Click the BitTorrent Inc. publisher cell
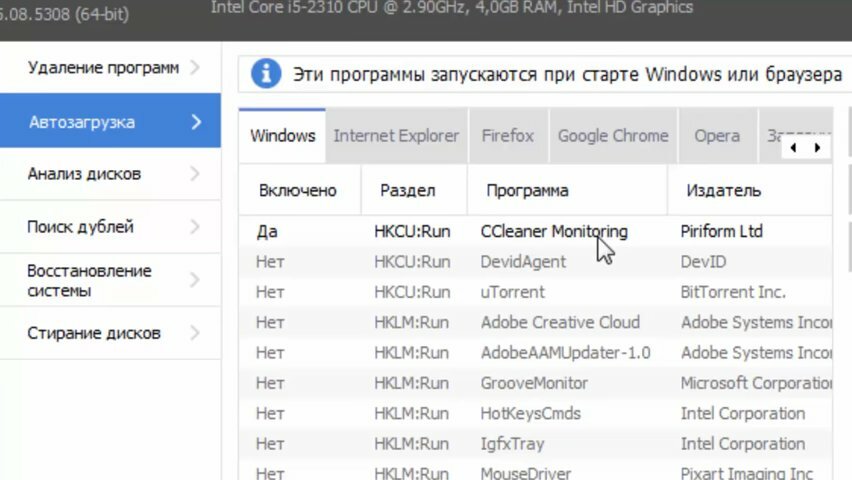 point(733,292)
